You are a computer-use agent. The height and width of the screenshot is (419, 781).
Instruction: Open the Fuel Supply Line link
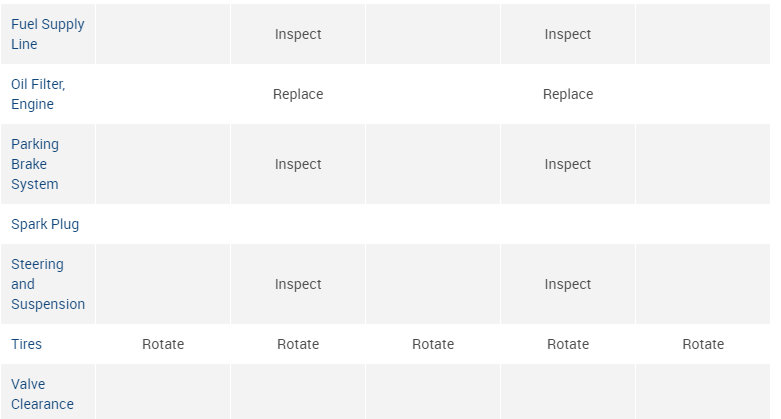click(47, 34)
